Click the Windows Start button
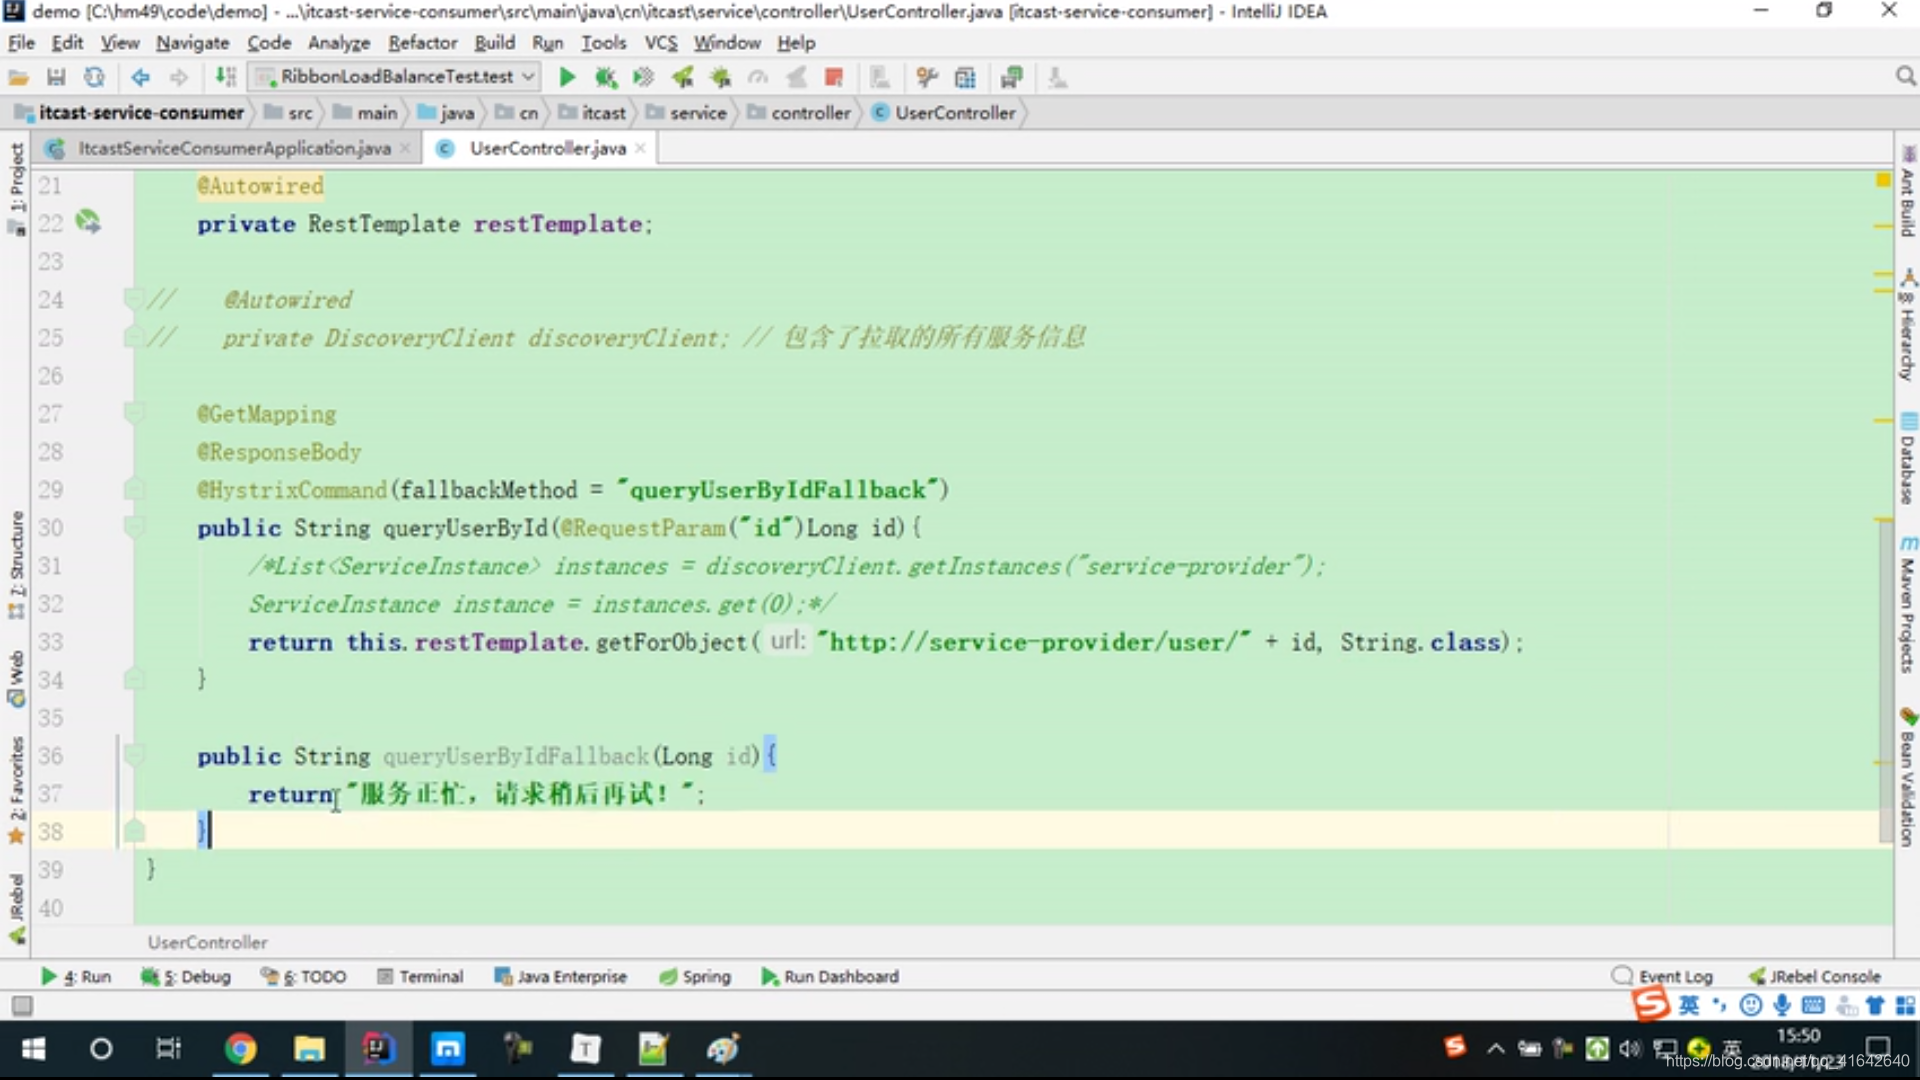 tap(33, 1048)
